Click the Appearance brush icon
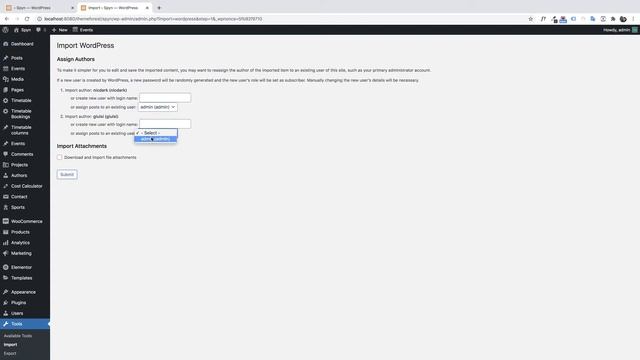This screenshot has width=640, height=360. coord(6,292)
